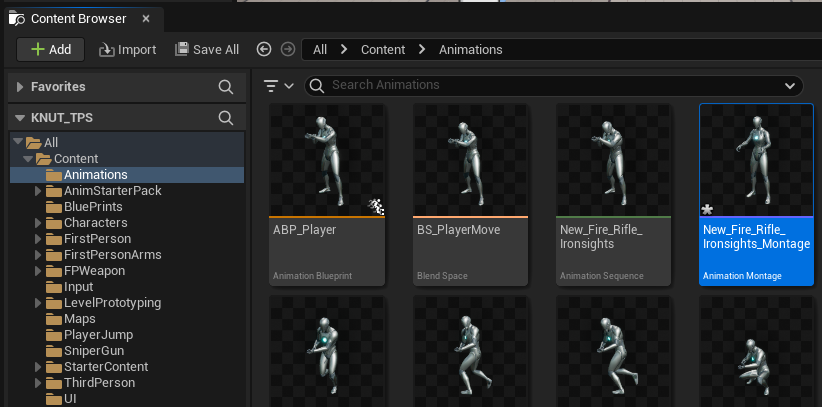The image size is (822, 407).
Task: Select the Content Browser tab
Action: point(84,19)
